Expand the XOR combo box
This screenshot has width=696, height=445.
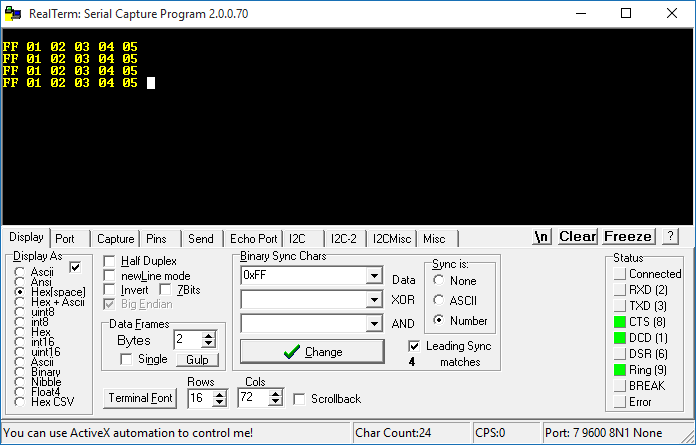374,299
